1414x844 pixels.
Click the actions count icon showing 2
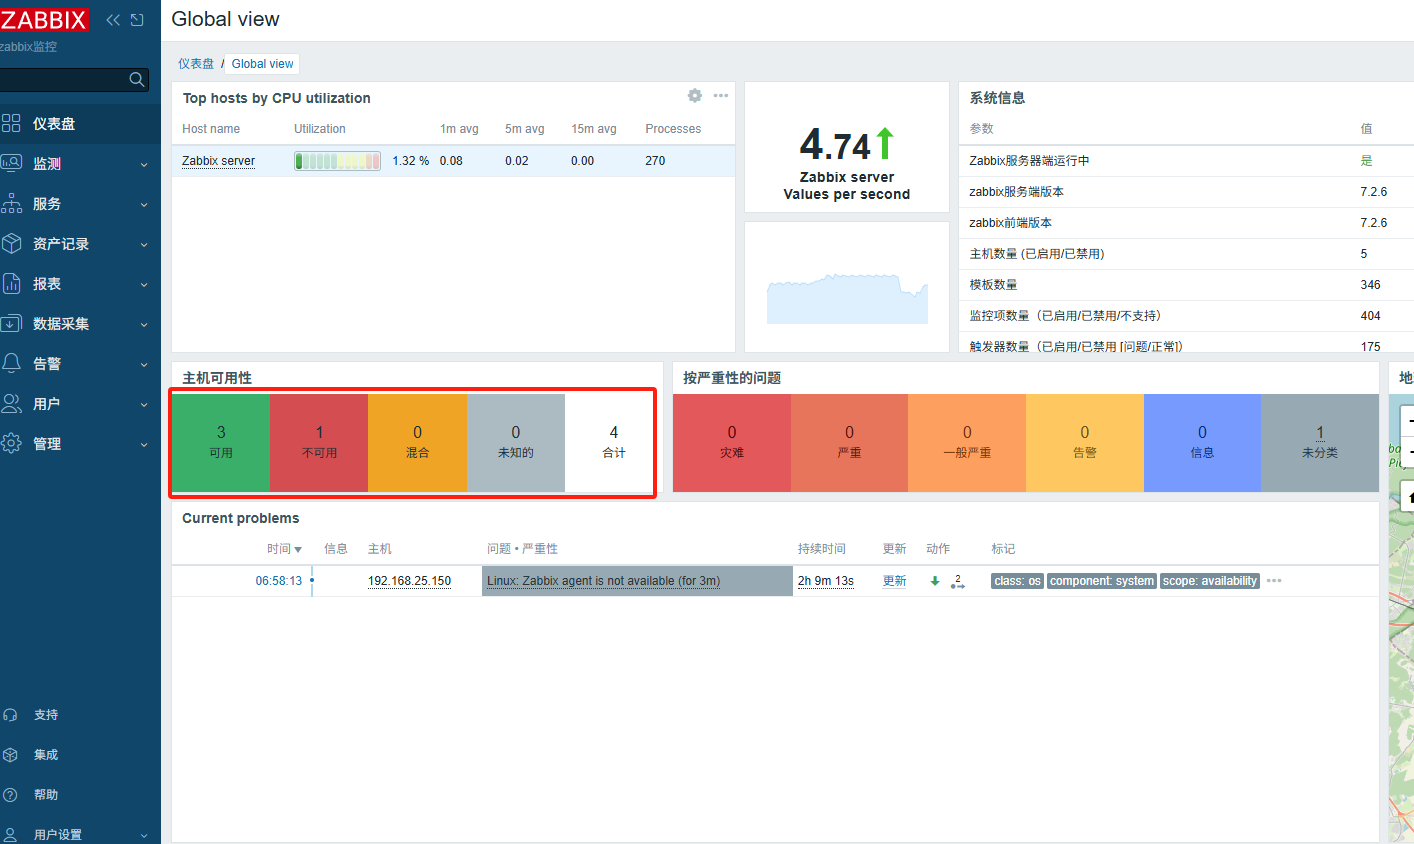[x=957, y=581]
